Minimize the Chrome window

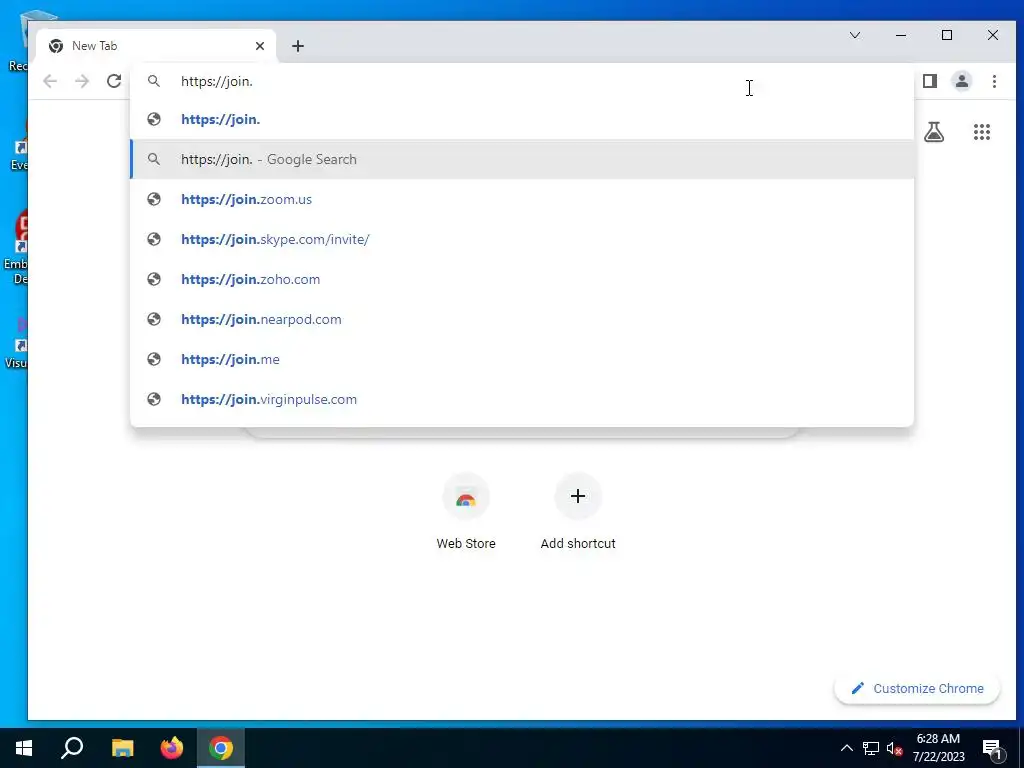pyautogui.click(x=901, y=35)
